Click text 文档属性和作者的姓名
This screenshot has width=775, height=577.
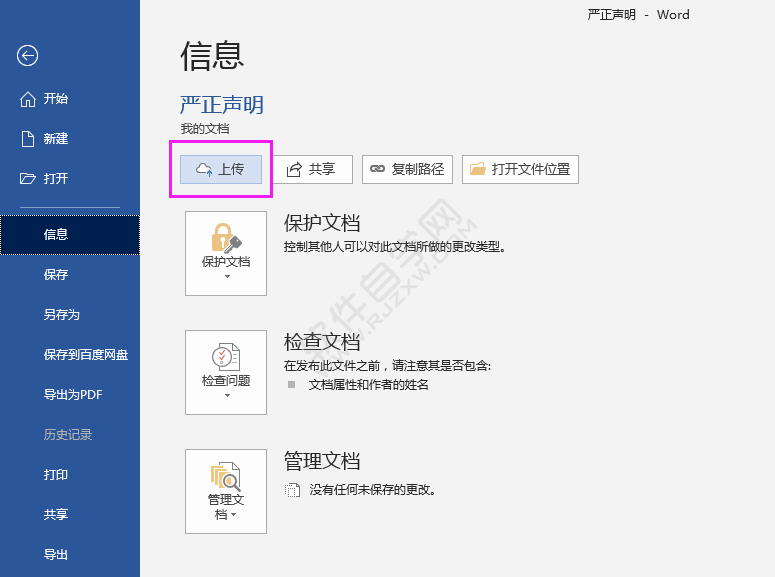pyautogui.click(x=369, y=385)
